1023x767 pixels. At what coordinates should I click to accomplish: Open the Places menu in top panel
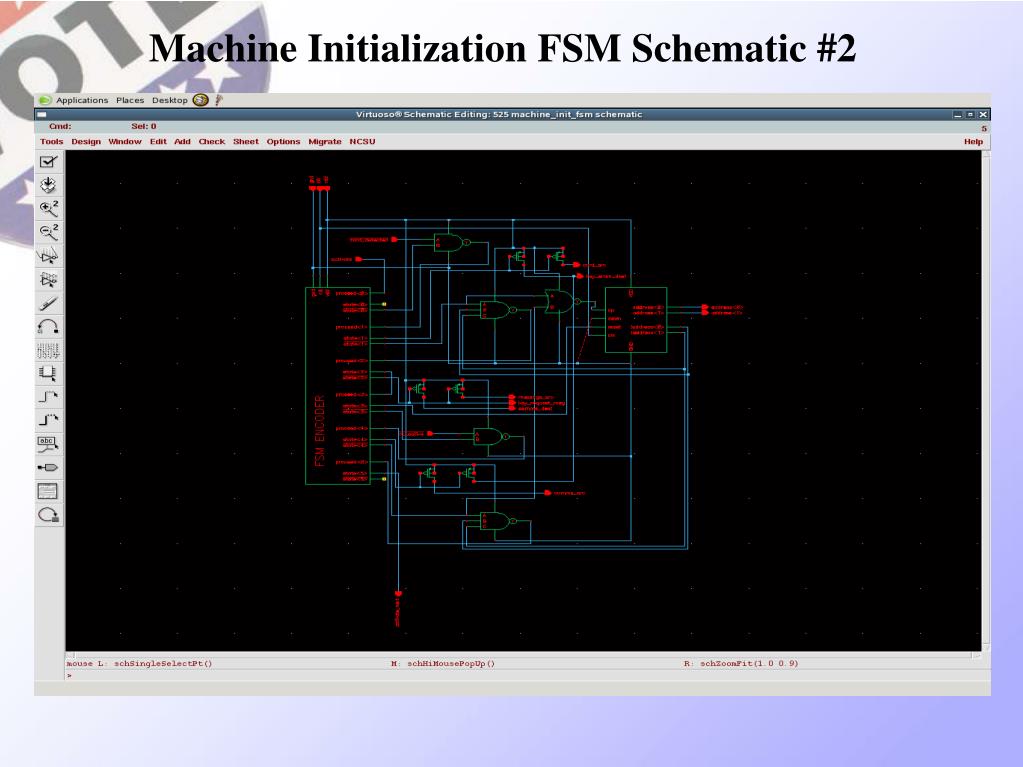pos(130,100)
